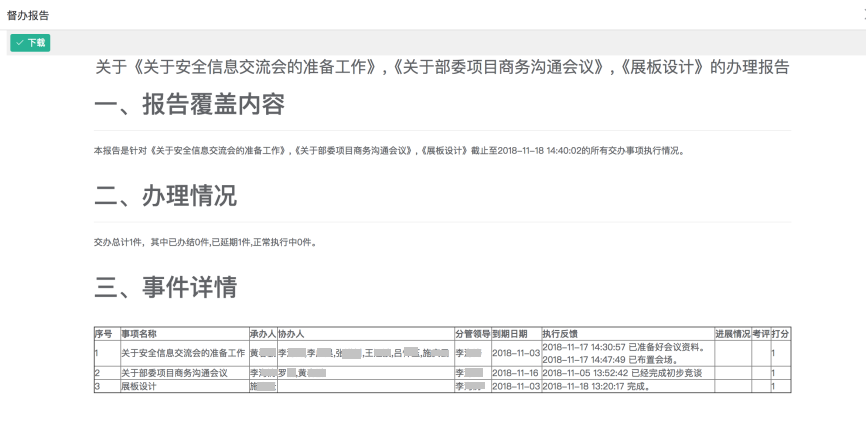The image size is (866, 436).
Task: Click the 督办报告 window title
Action: pos(27,17)
